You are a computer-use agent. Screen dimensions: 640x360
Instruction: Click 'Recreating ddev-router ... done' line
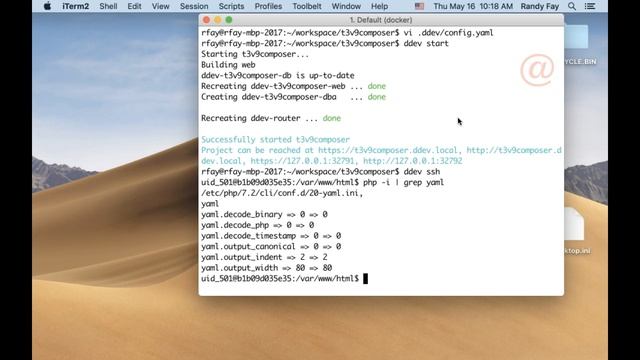271,118
